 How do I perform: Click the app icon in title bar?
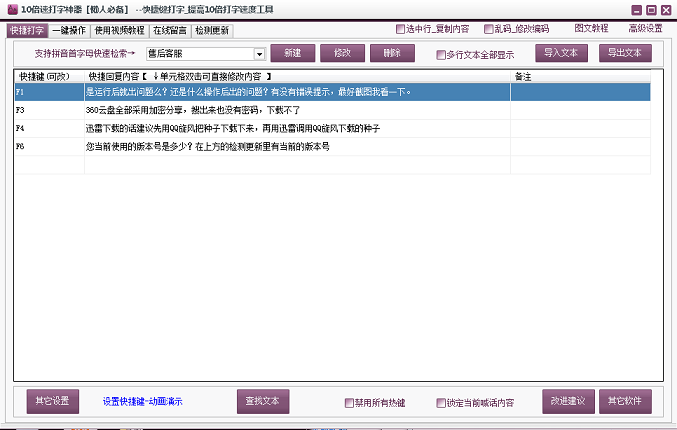click(x=9, y=9)
